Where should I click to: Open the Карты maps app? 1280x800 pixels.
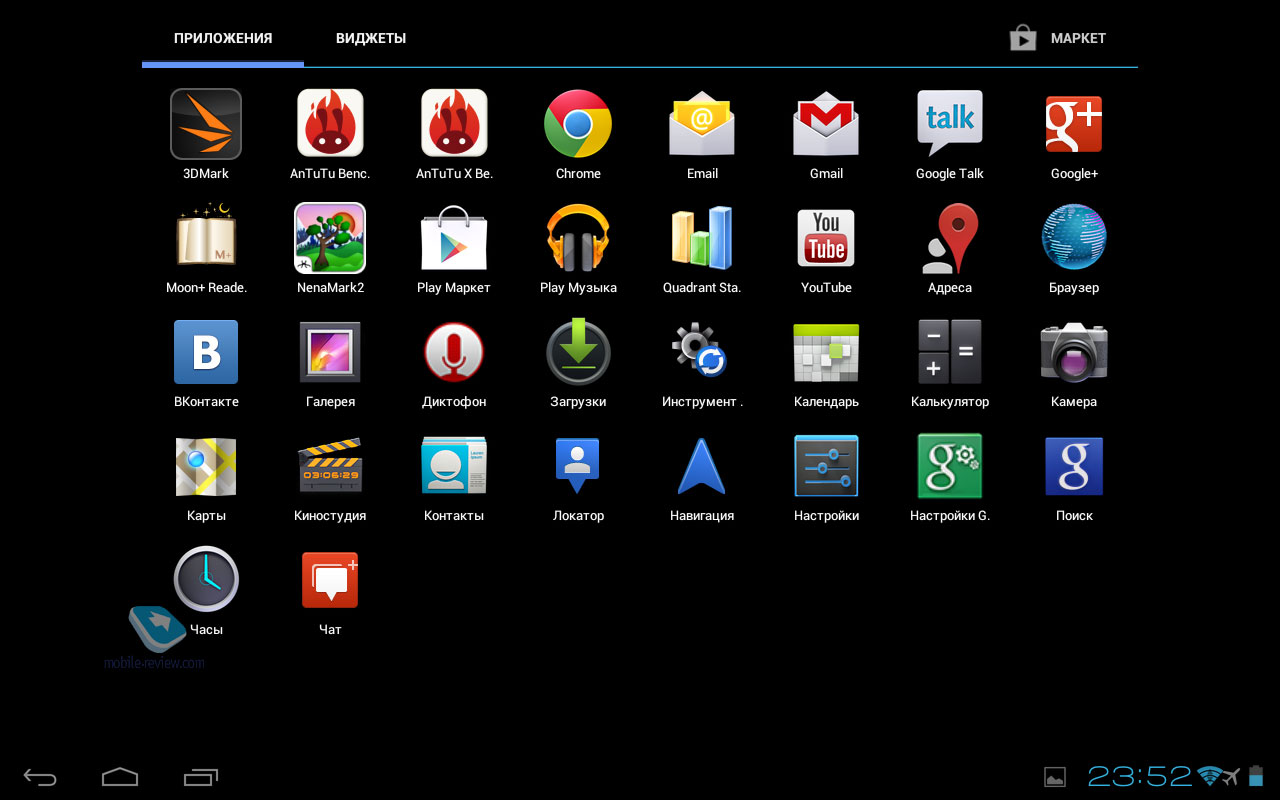pyautogui.click(x=206, y=466)
